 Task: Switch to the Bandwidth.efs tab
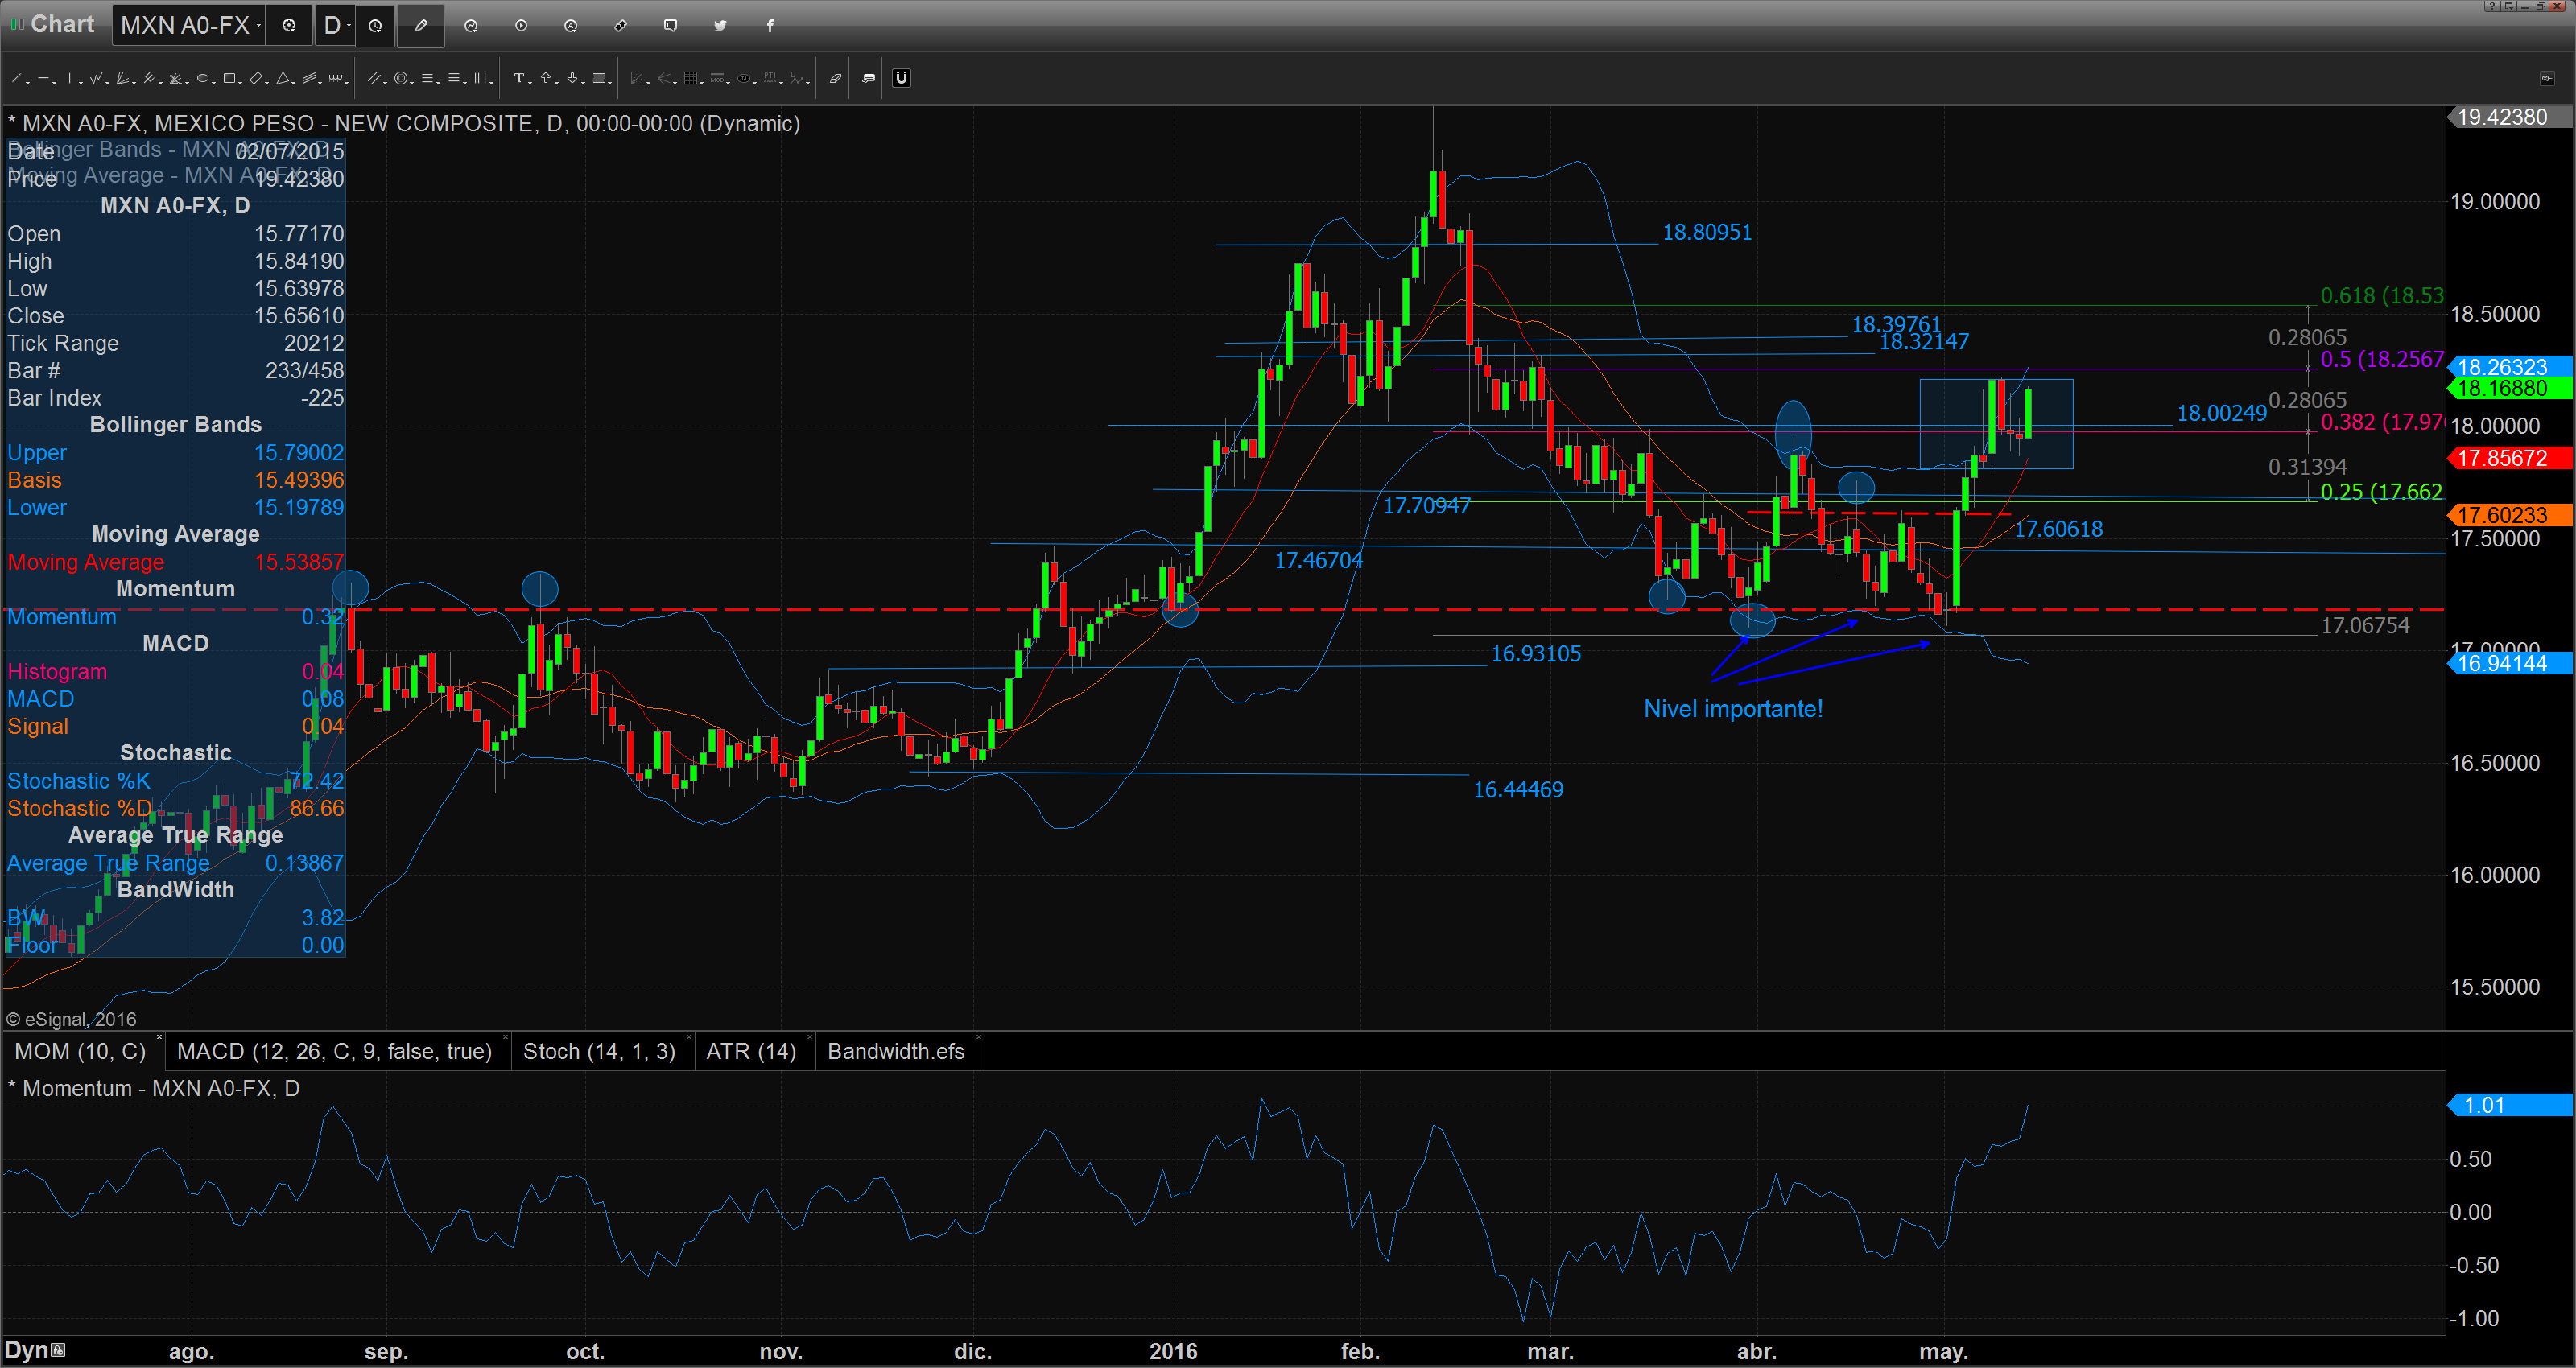pyautogui.click(x=896, y=1051)
